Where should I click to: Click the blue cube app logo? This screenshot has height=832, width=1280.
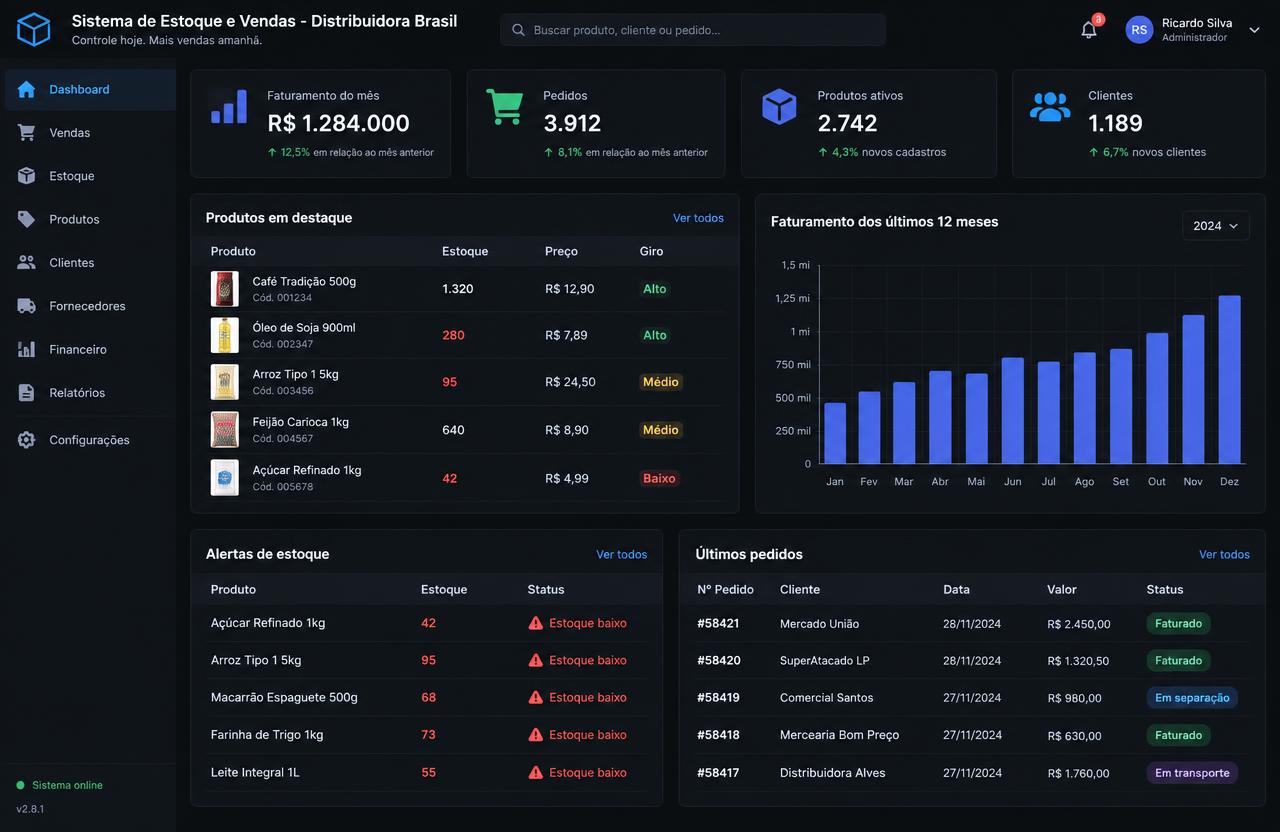tap(33, 30)
